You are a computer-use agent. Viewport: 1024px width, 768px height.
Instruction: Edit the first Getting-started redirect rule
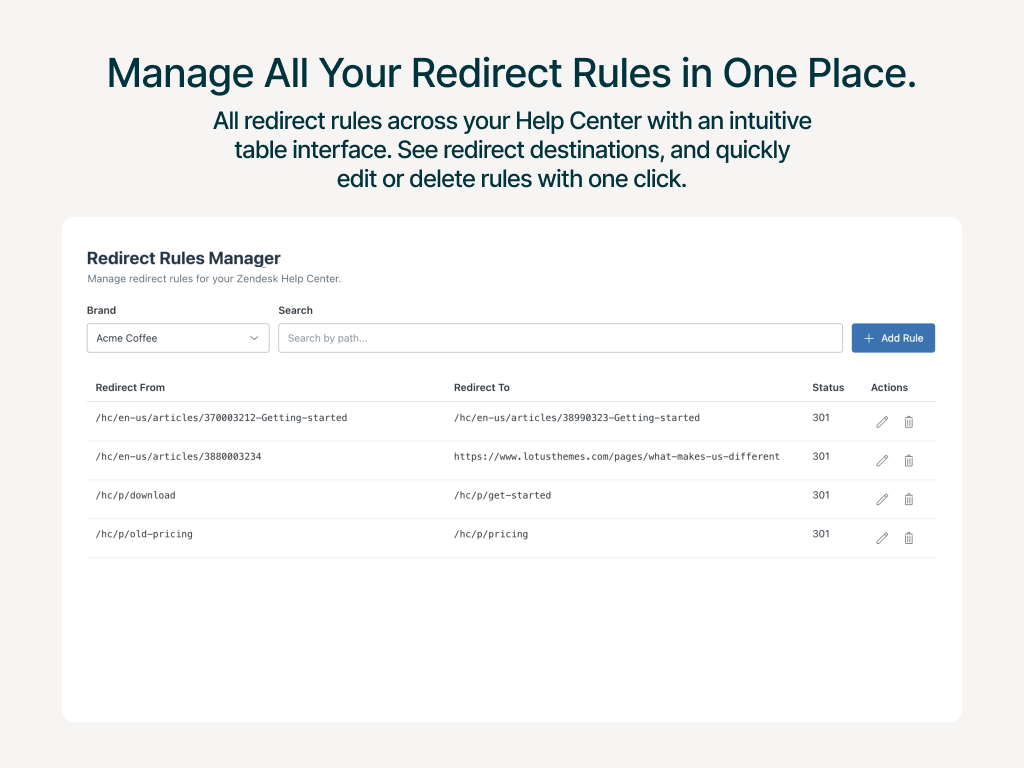coord(882,422)
